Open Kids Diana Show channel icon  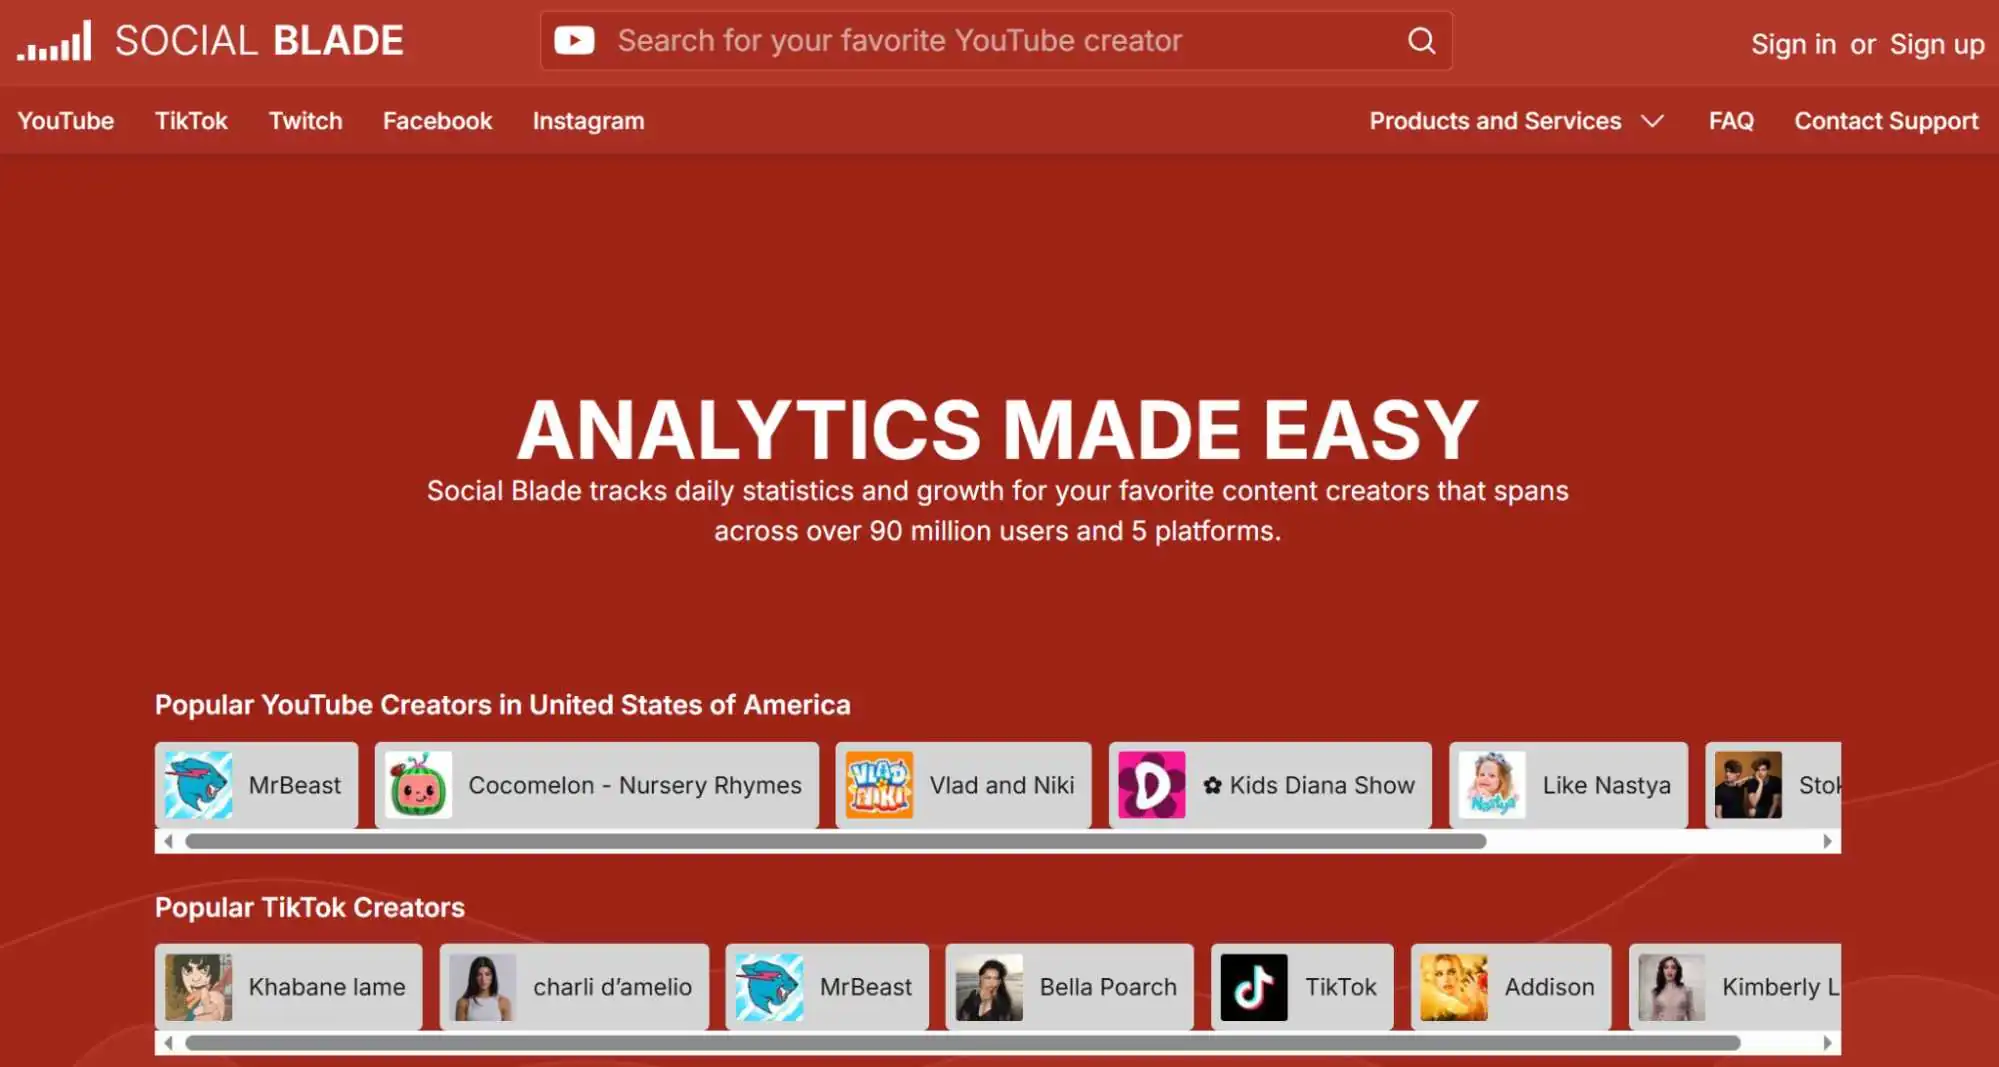tap(1150, 784)
